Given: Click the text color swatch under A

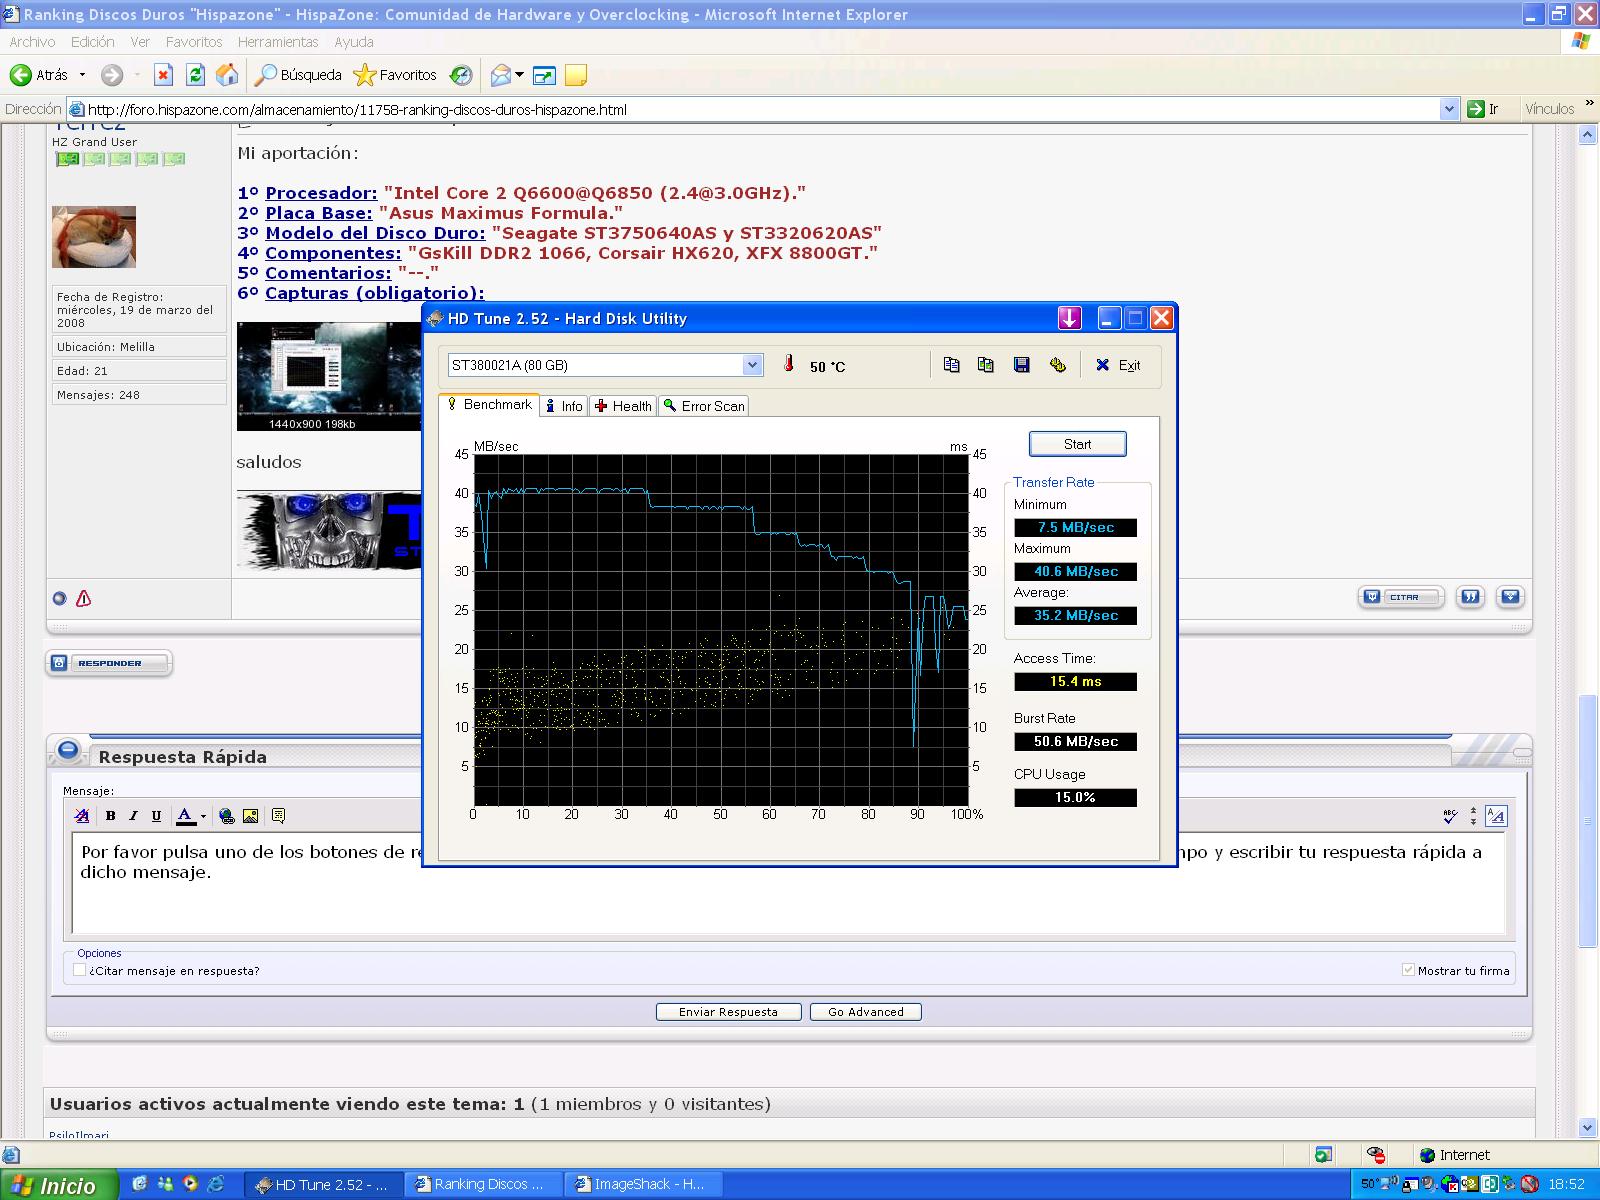Looking at the screenshot, I should tap(185, 824).
